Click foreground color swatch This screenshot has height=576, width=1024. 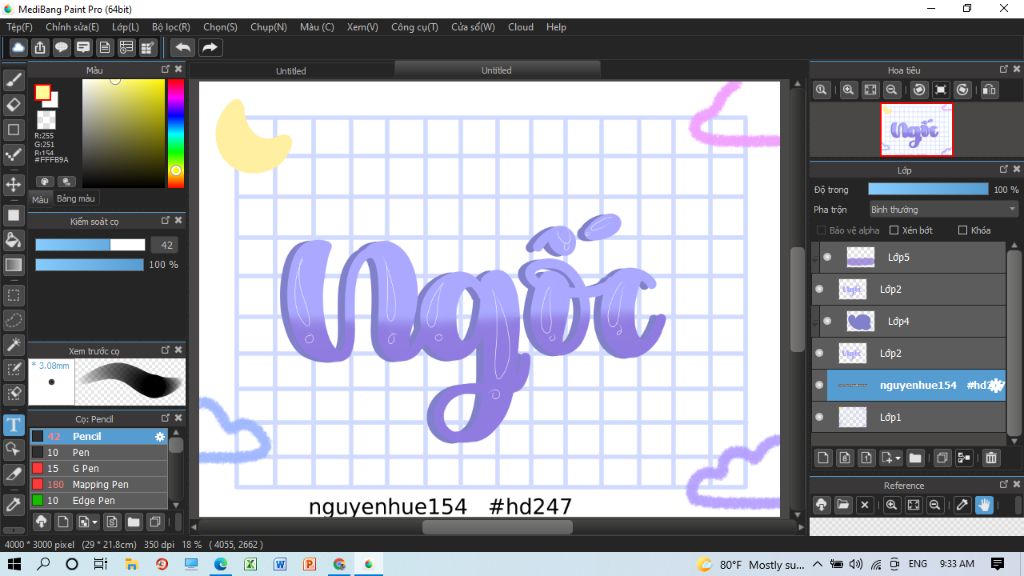click(x=42, y=93)
